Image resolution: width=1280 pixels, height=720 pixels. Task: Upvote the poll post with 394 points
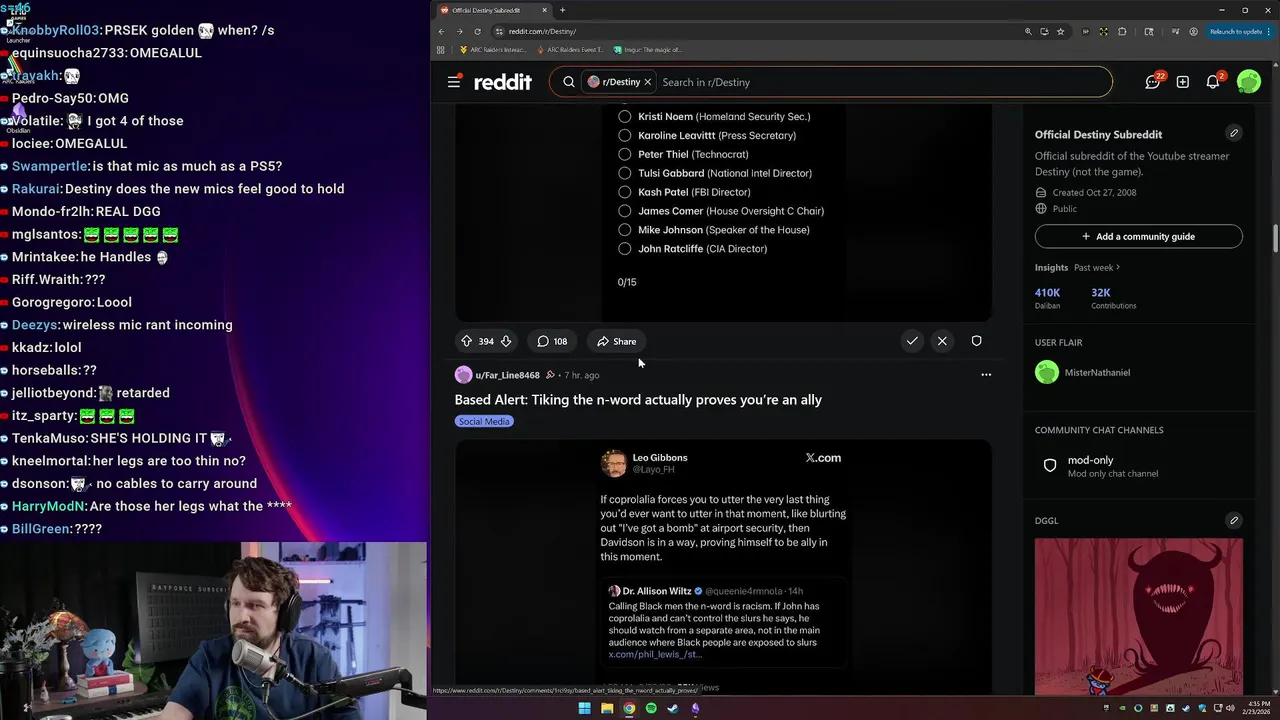[466, 341]
